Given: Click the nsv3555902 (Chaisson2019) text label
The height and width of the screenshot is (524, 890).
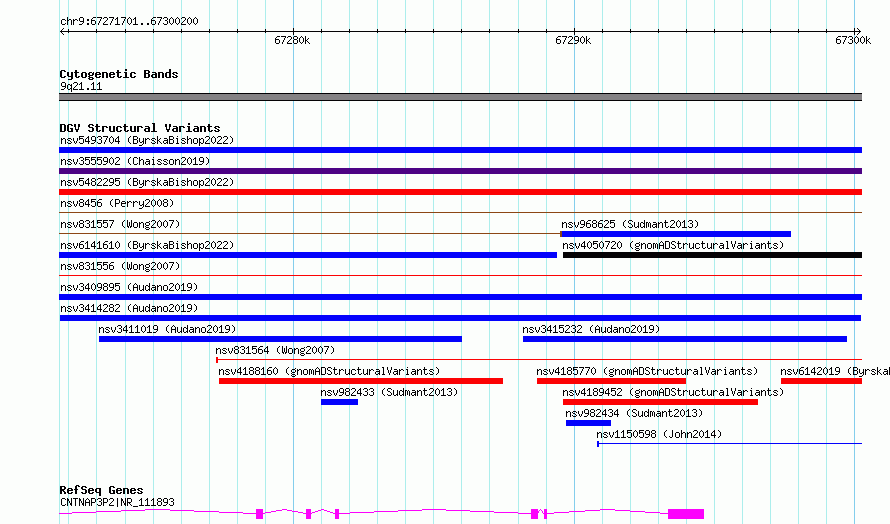Looking at the screenshot, I should [x=135, y=161].
